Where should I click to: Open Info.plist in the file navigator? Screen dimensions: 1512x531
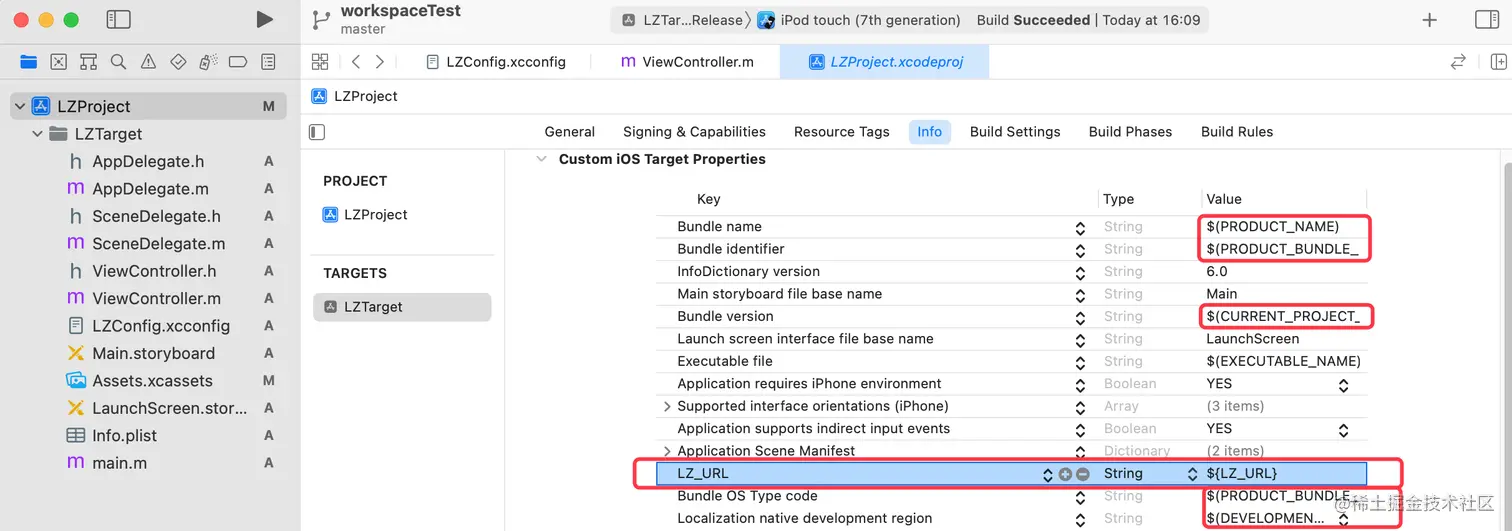tap(124, 436)
